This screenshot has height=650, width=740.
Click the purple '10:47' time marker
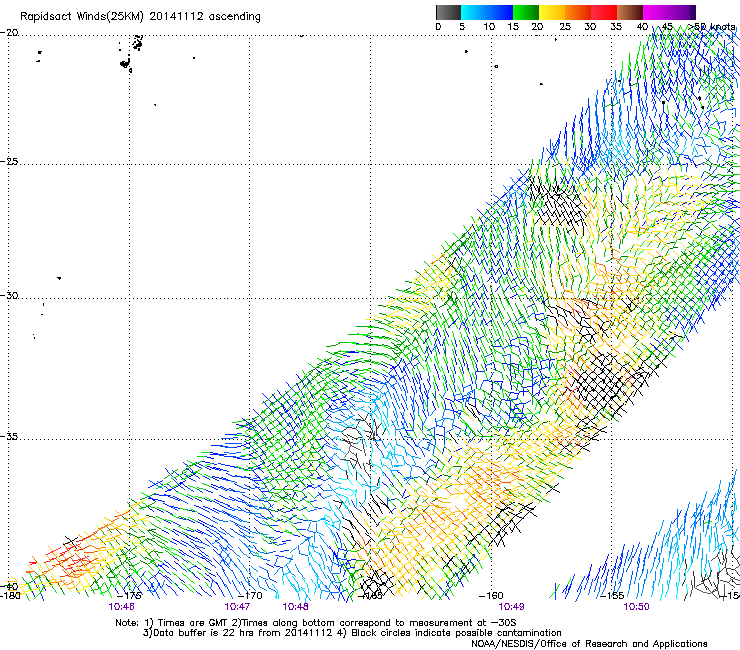coord(237,607)
